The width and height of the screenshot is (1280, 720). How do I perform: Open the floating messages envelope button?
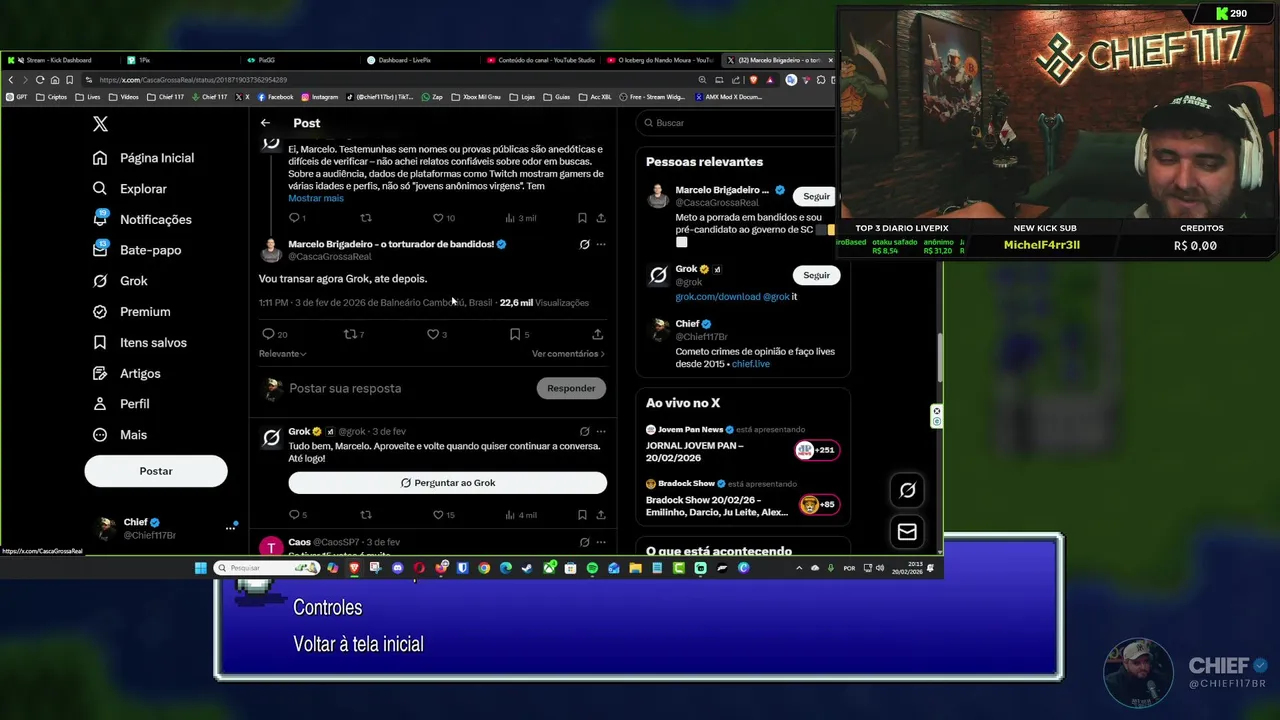[x=907, y=532]
